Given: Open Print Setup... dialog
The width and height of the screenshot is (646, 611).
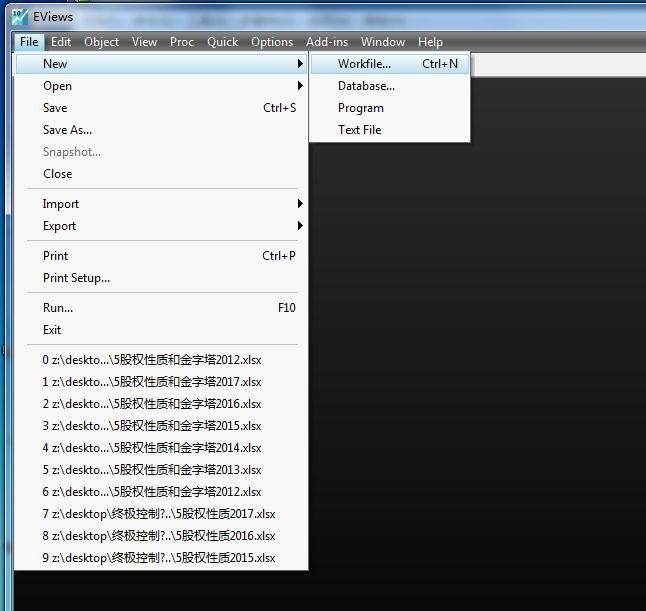Looking at the screenshot, I should 161,278.
